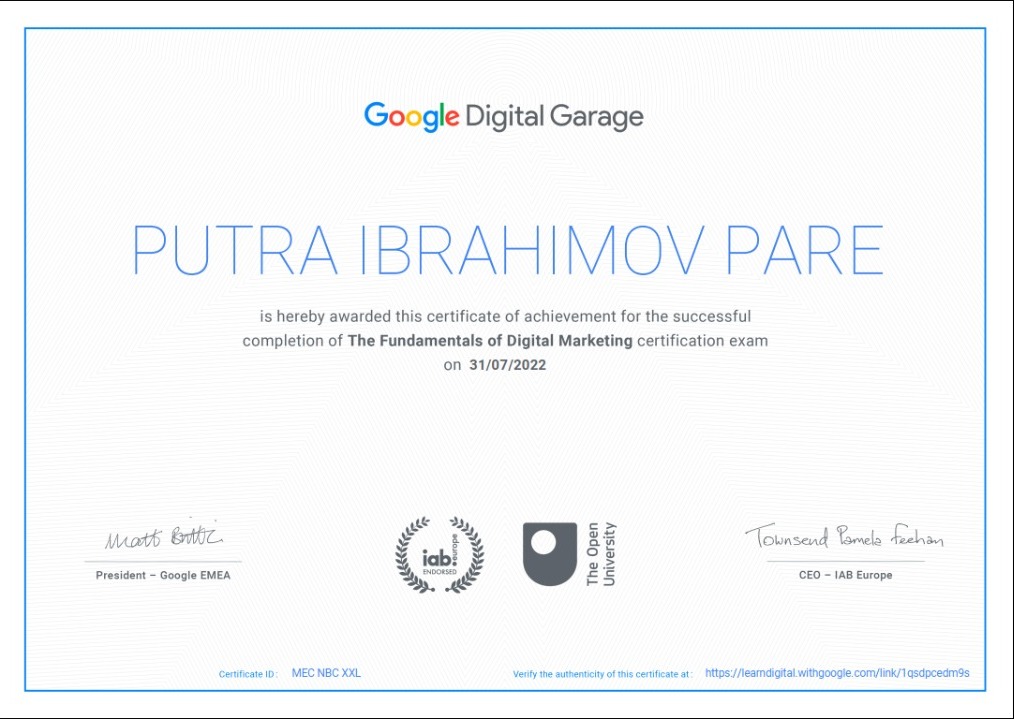Click the 'is hereby awarded this certificate' line

[x=505, y=316]
